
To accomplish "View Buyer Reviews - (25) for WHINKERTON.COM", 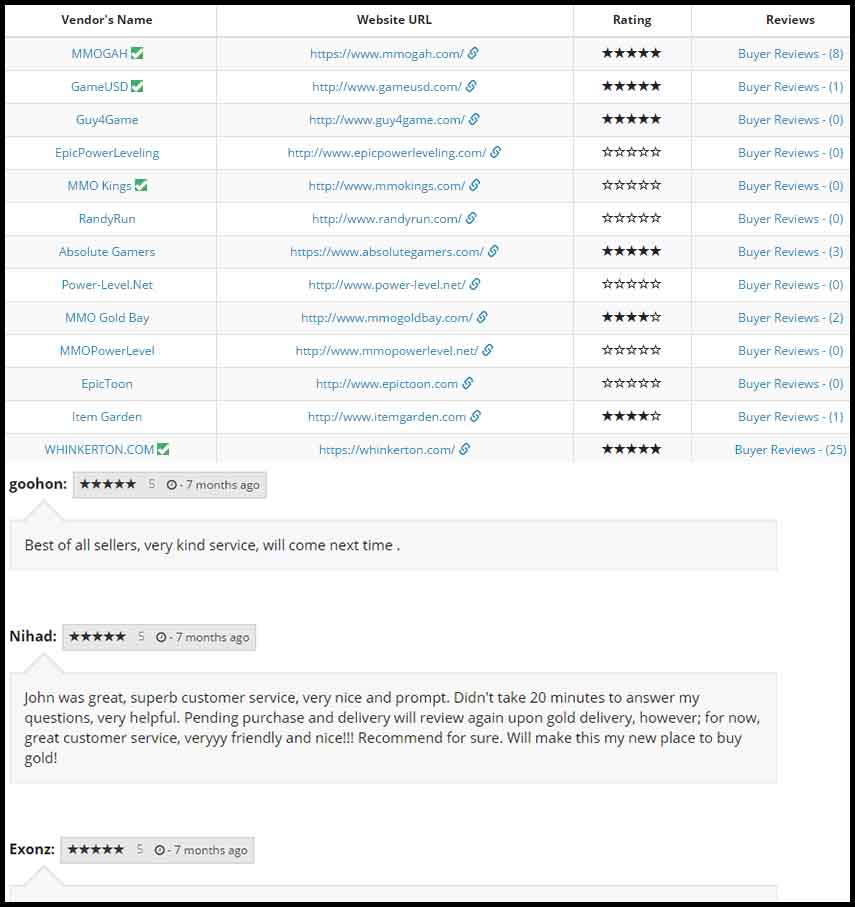I will pyautogui.click(x=790, y=449).
